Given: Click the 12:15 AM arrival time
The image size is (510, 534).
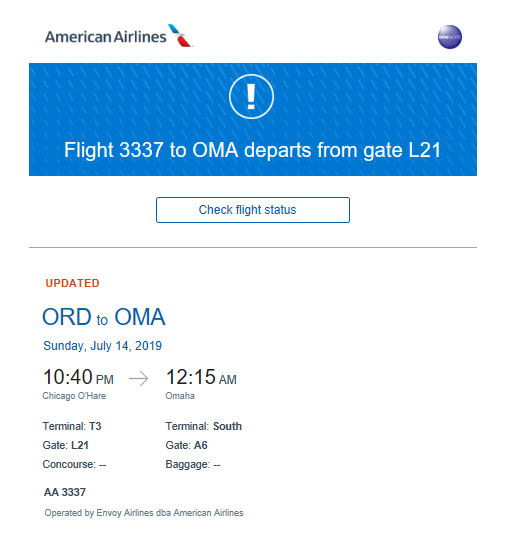Looking at the screenshot, I should 201,377.
